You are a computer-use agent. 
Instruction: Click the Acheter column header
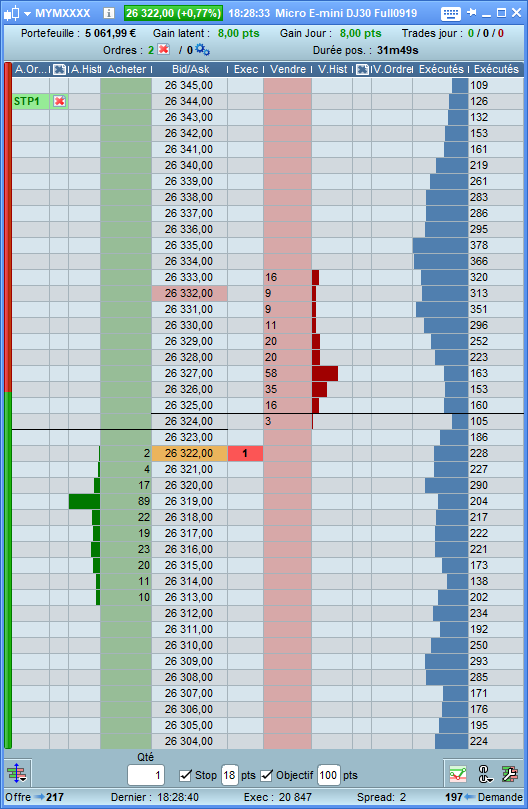coord(126,69)
